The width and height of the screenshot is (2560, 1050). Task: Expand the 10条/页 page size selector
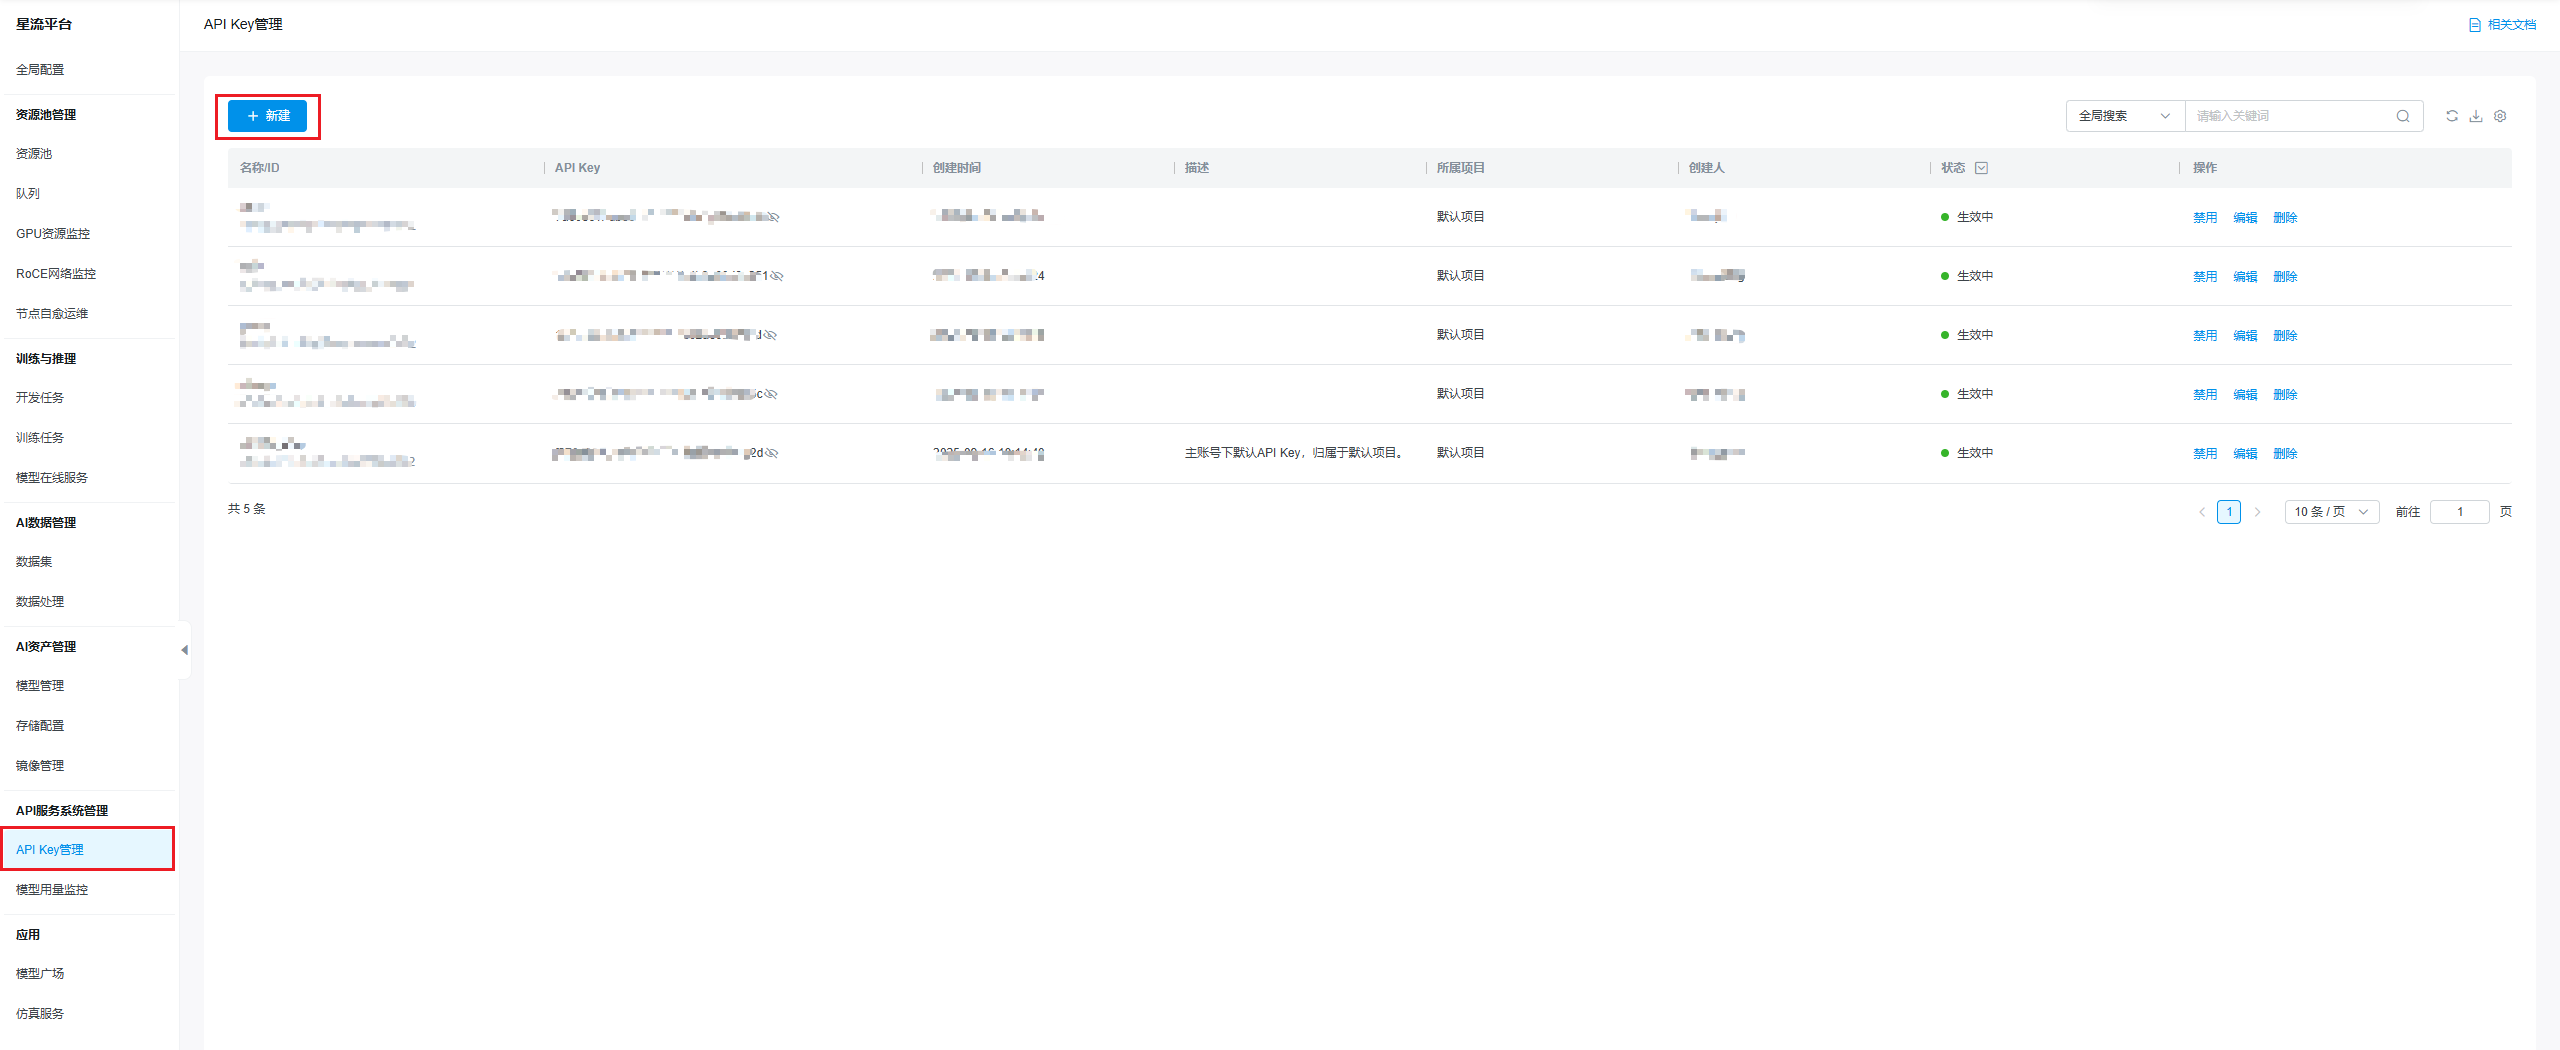[x=2331, y=512]
